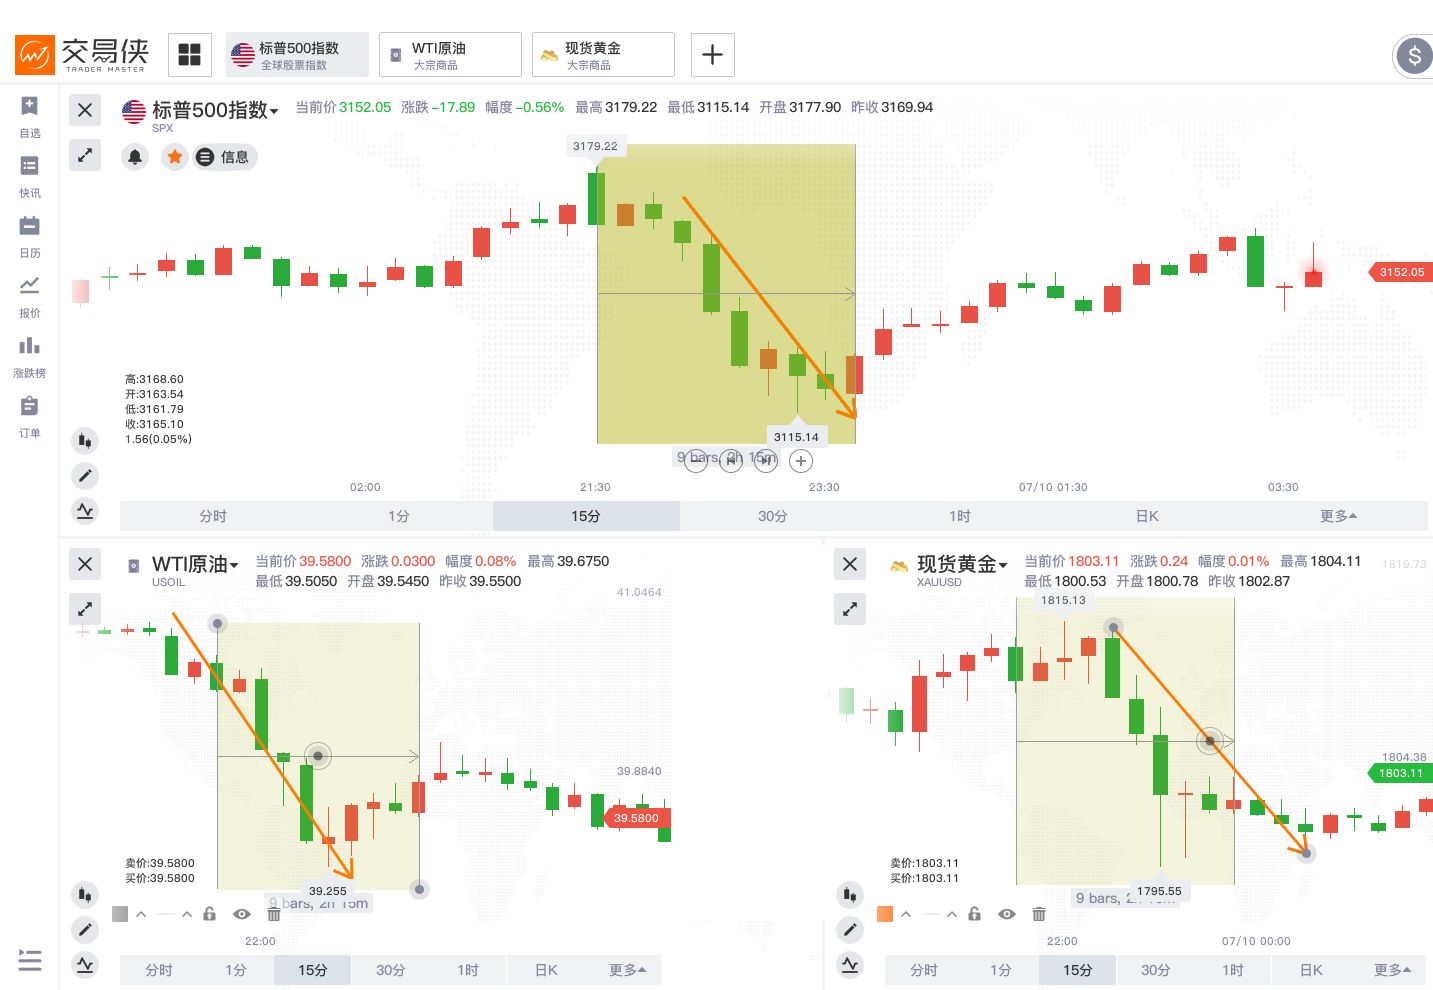Click the 信息 info button
The height and width of the screenshot is (990, 1433).
(x=224, y=157)
